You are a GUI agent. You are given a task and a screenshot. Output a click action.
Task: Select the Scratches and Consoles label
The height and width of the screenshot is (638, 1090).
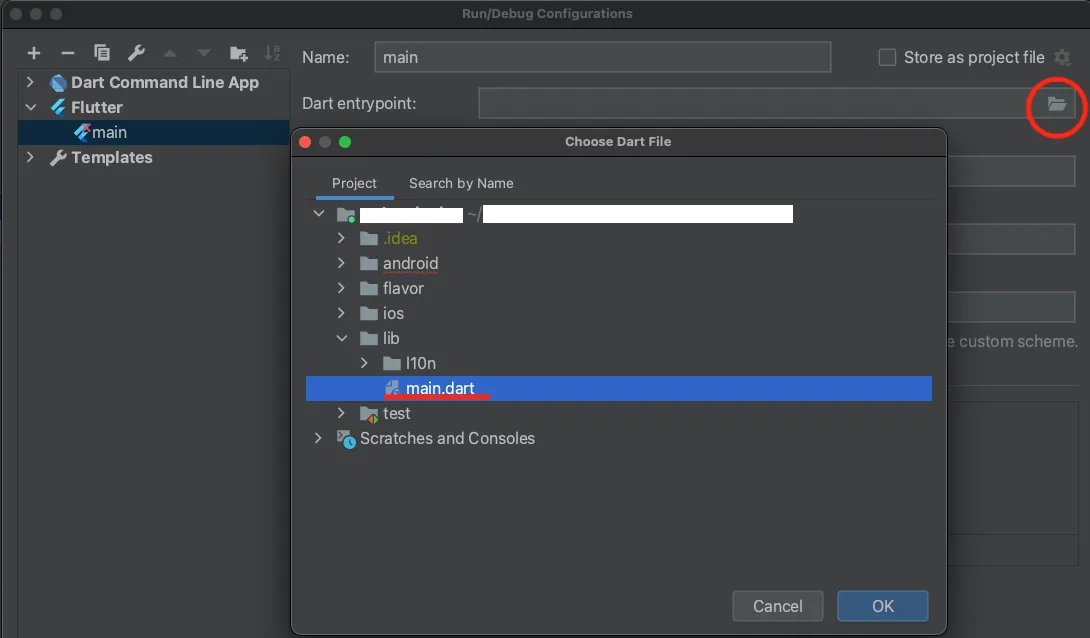click(x=447, y=439)
